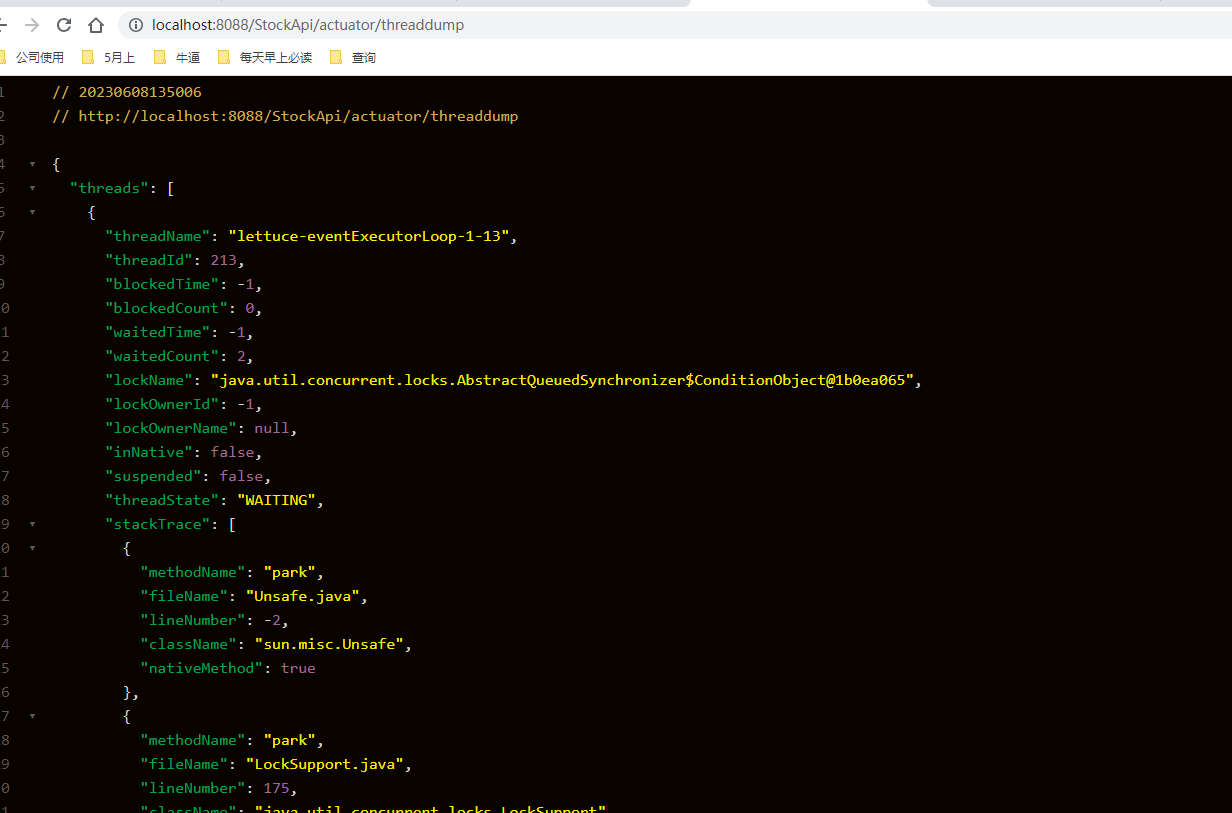
Task: Click the threadId value 213
Action: point(223,260)
